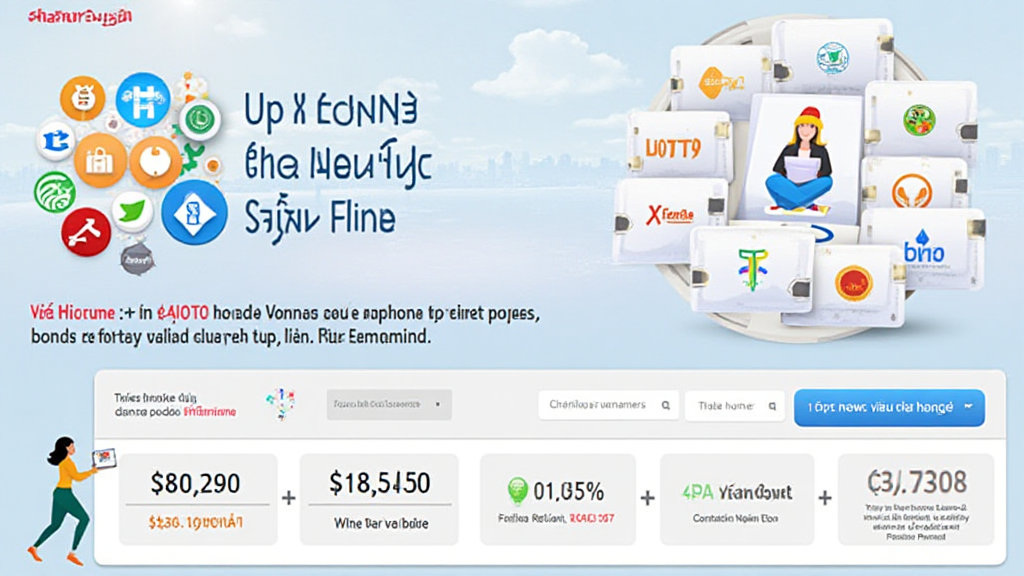Image resolution: width=1024 pixels, height=576 pixels.
Task: Open the card with colorful T logo
Action: 753,269
